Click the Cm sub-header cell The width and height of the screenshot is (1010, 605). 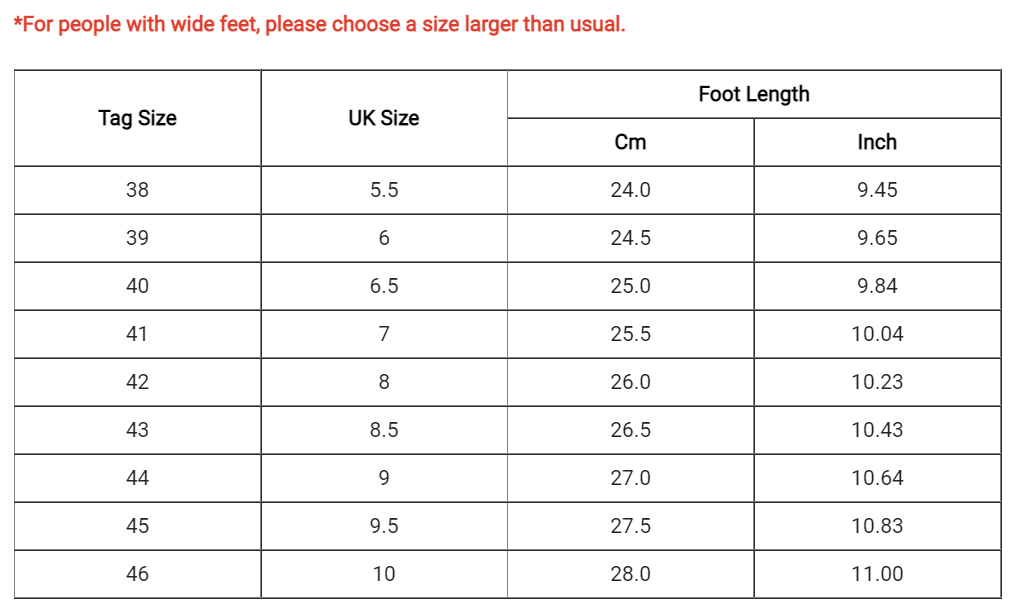point(631,142)
